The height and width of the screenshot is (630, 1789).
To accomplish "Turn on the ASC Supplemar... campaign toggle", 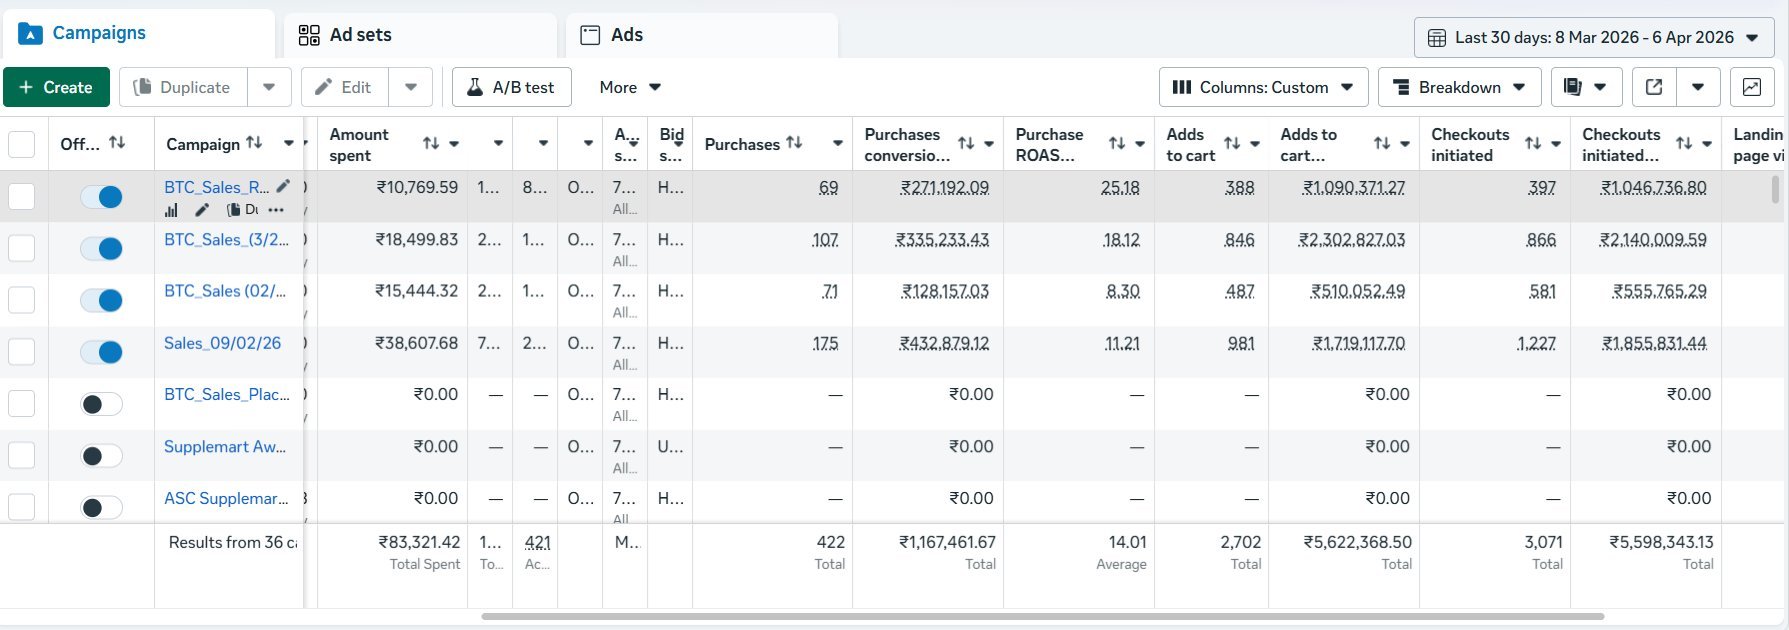I will pos(101,508).
